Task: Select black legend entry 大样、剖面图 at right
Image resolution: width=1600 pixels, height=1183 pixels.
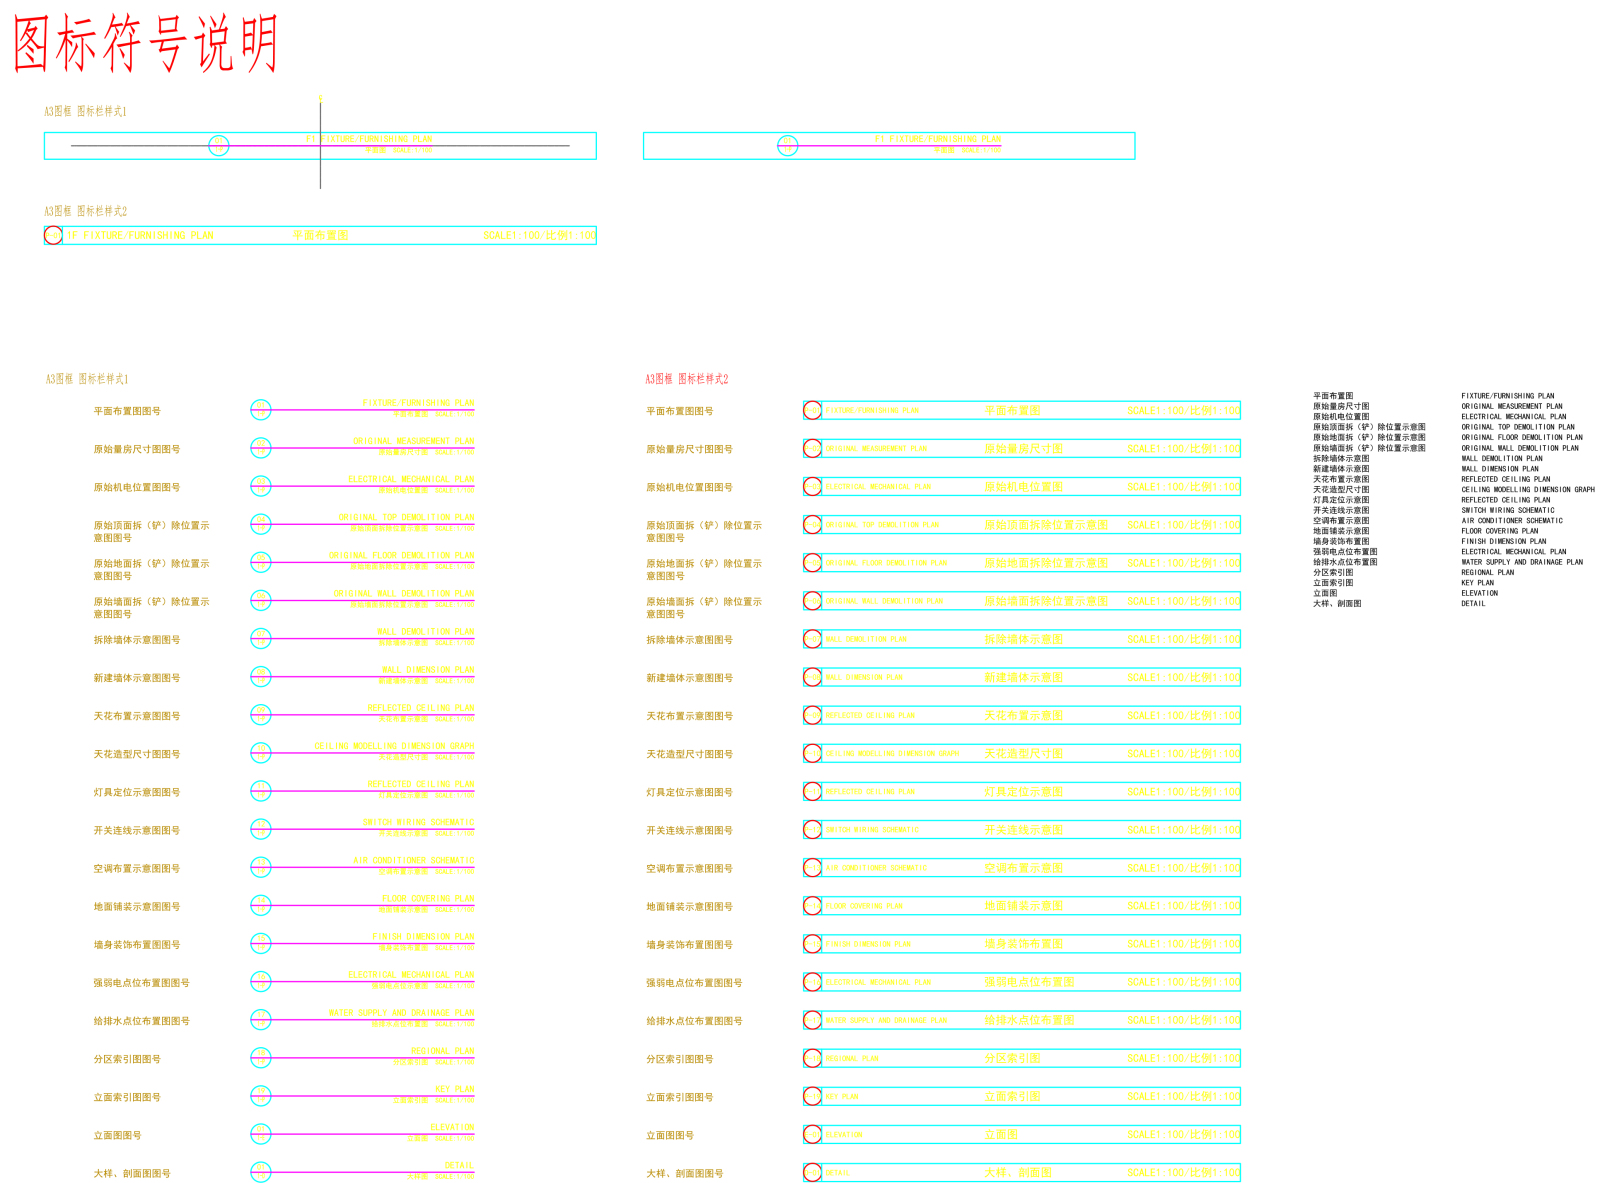Action: click(1337, 603)
